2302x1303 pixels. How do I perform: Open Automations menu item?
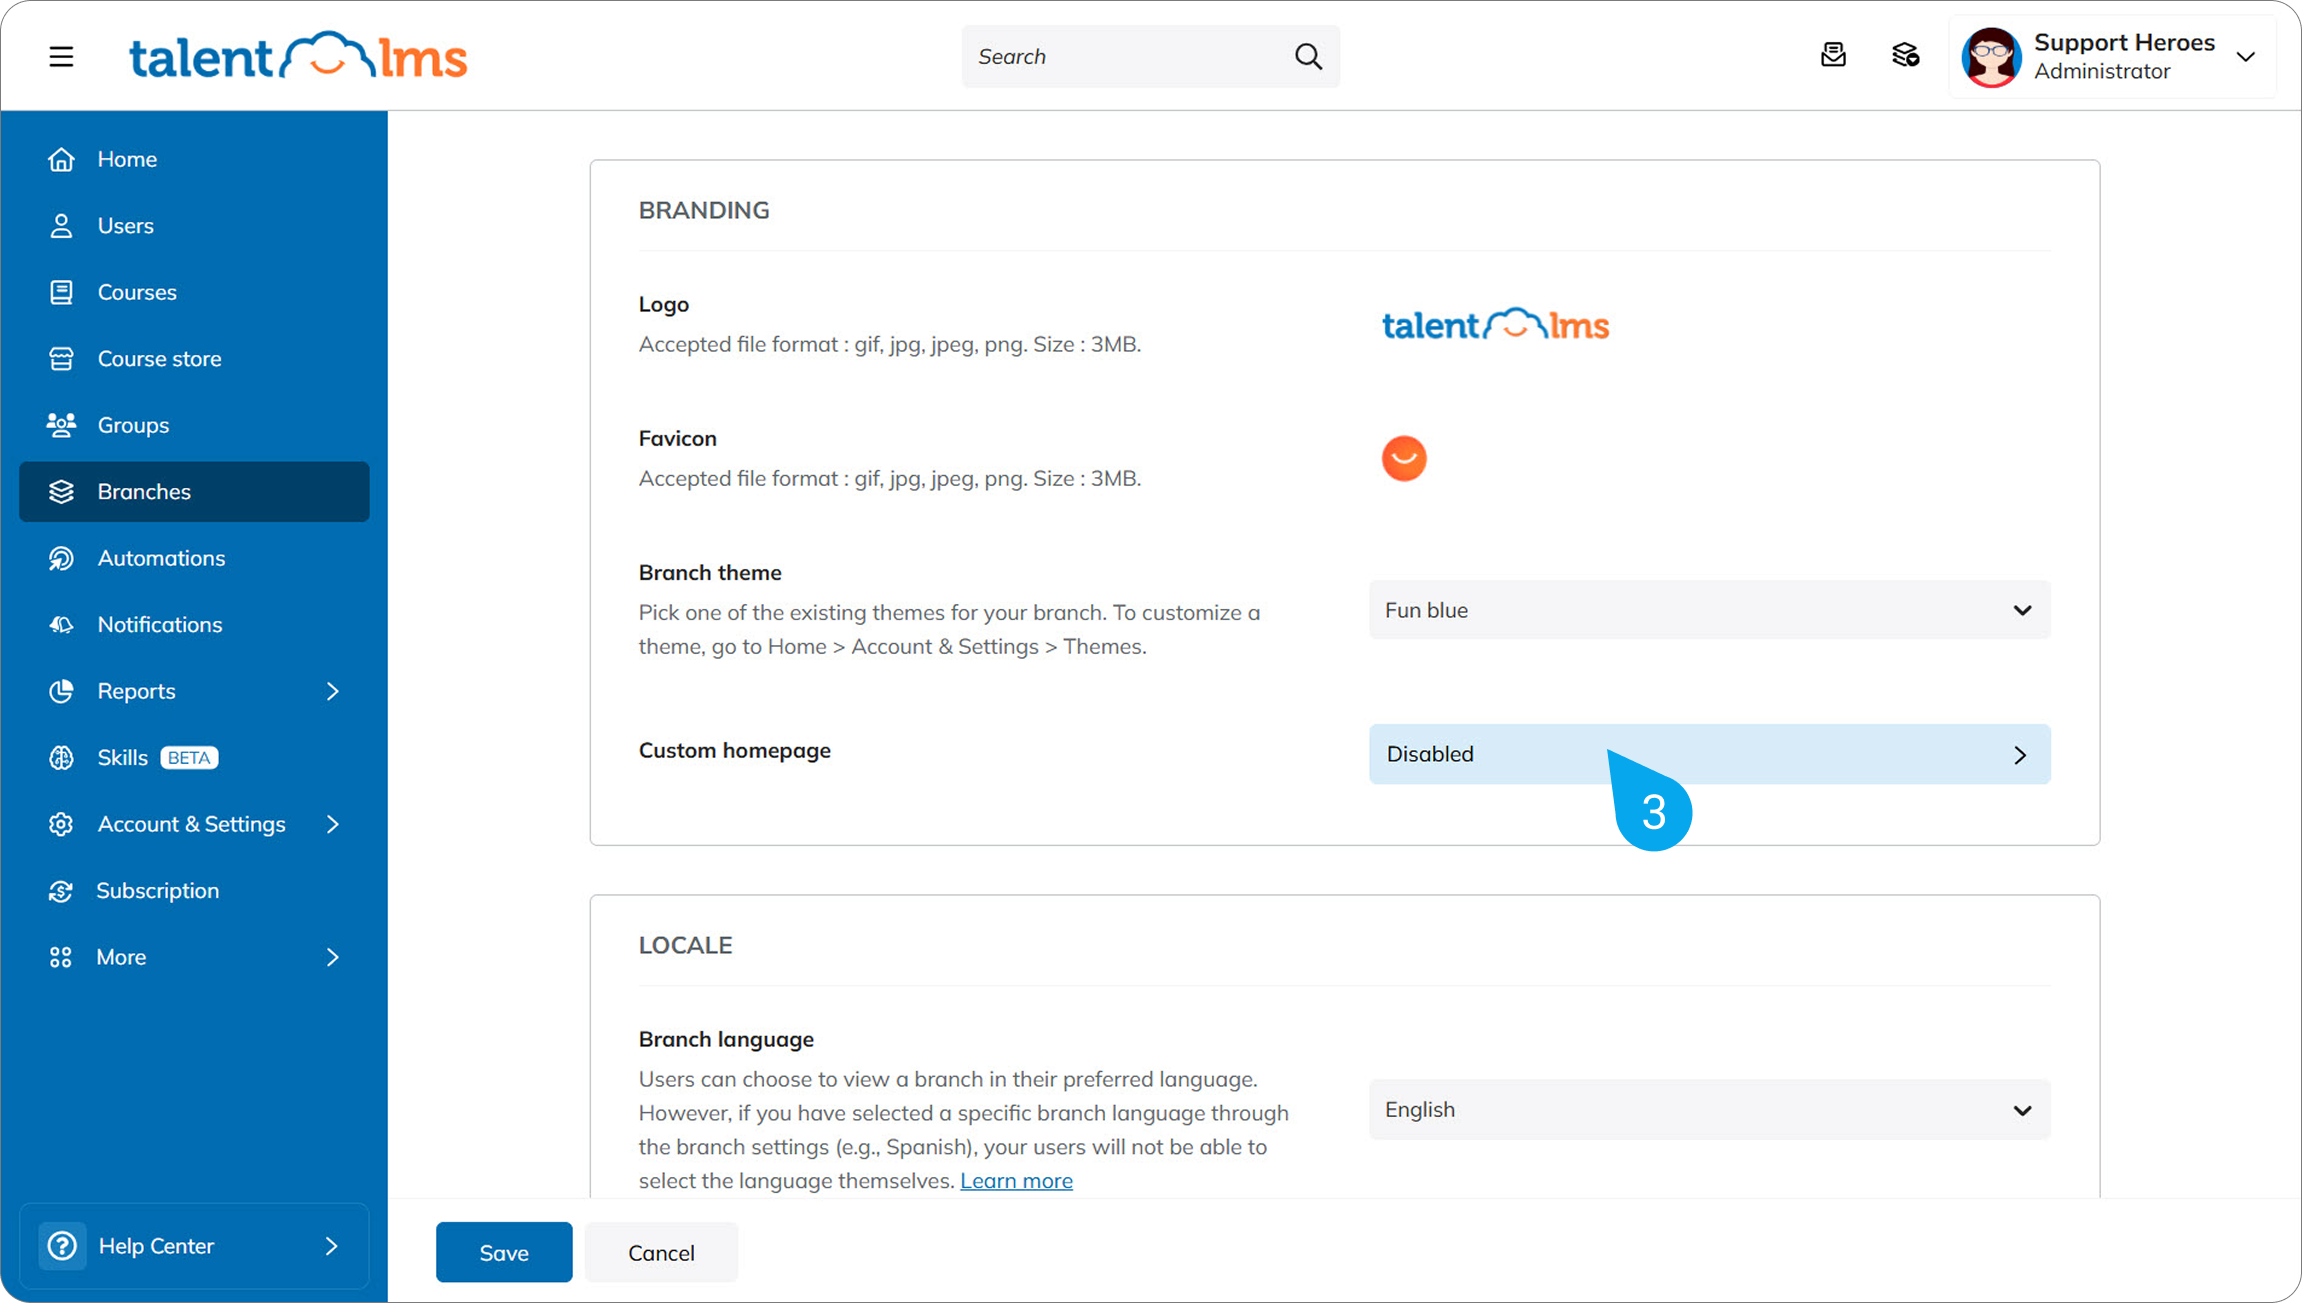click(x=194, y=558)
